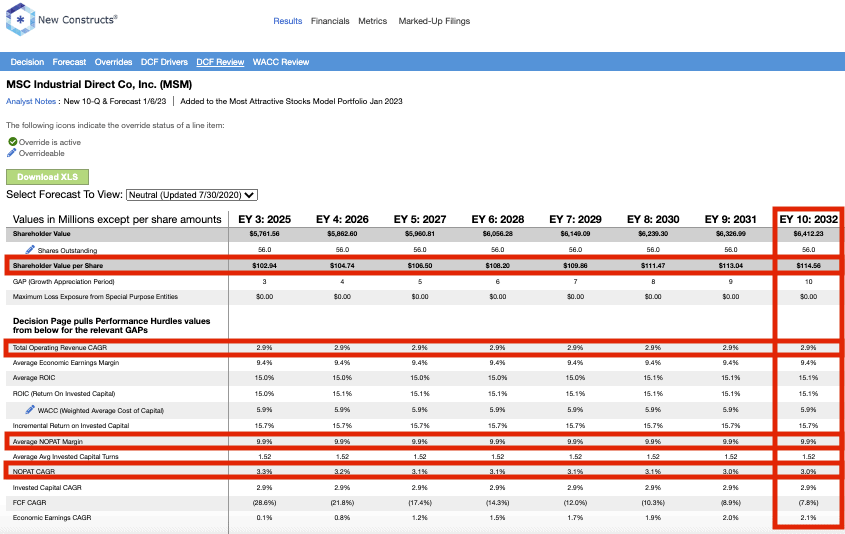This screenshot has width=845, height=534.
Task: Switch to the Overrides tab
Action: tap(113, 62)
